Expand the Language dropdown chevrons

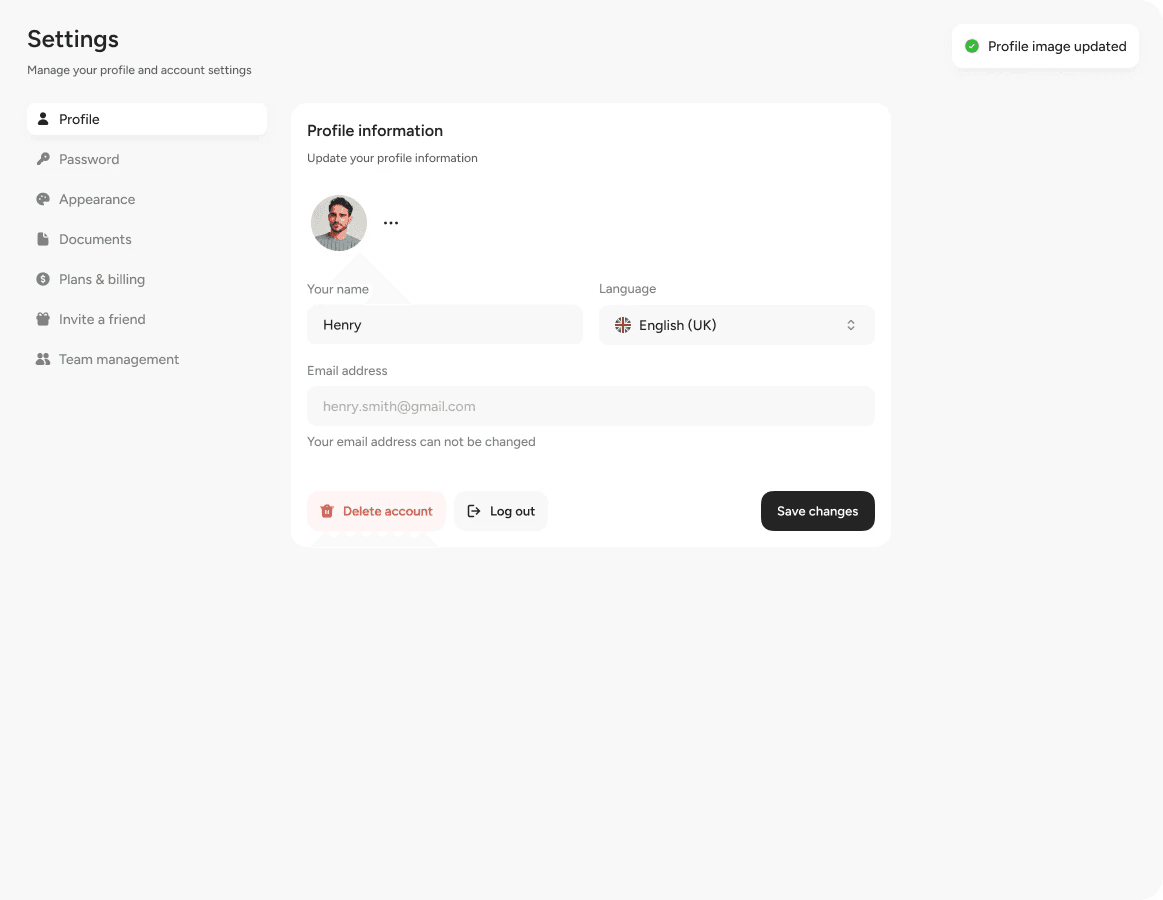pyautogui.click(x=851, y=325)
